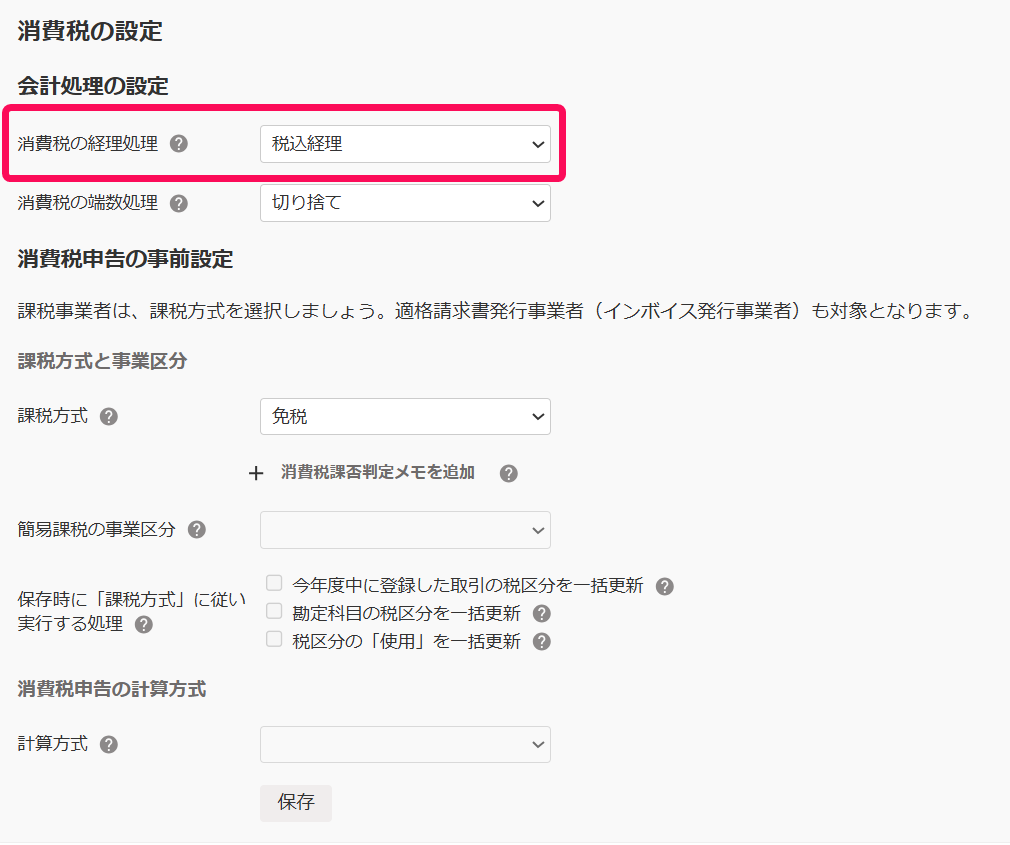Click the 消費税の経理処理 label

click(x=88, y=144)
